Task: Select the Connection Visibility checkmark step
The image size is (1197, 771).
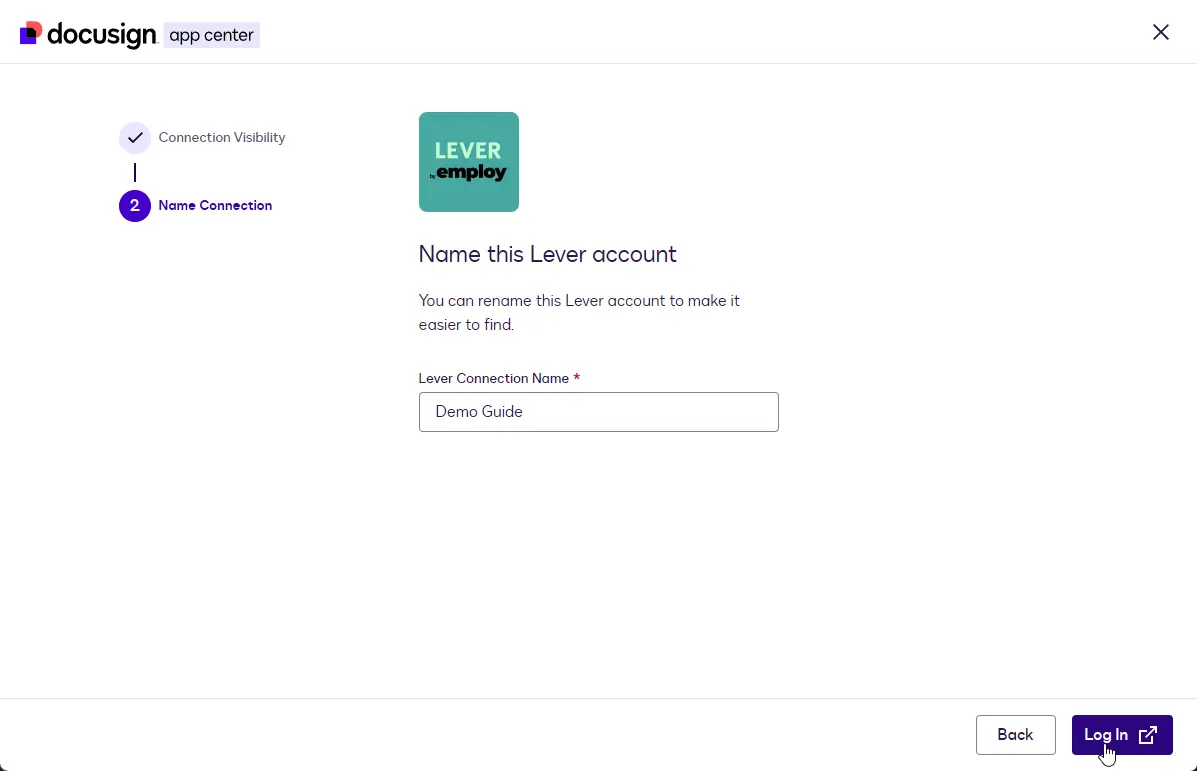Action: point(134,137)
